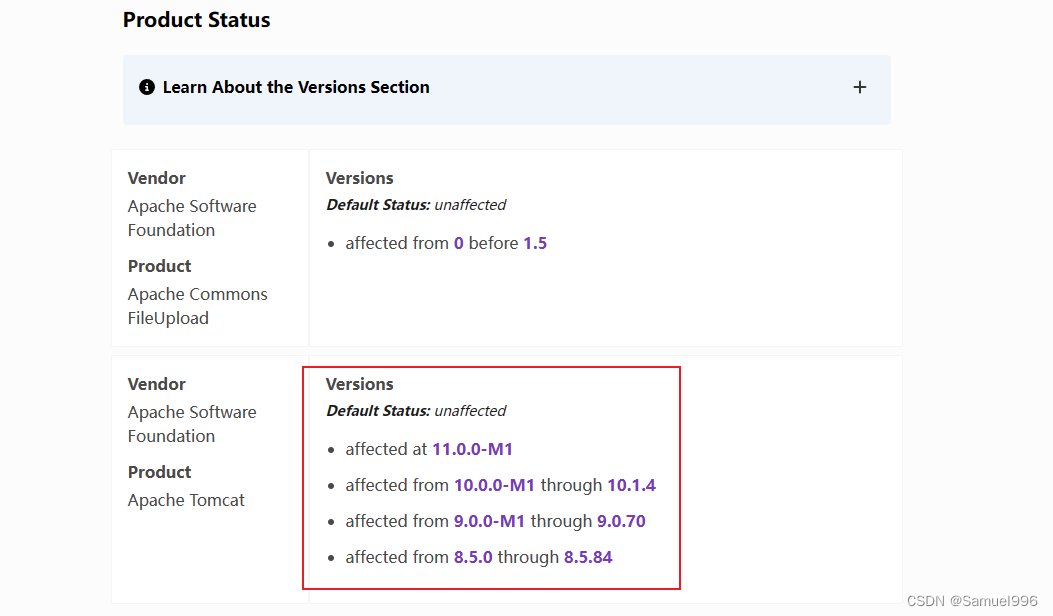
Task: Expand the Versions Section info with plus icon
Action: pos(860,87)
